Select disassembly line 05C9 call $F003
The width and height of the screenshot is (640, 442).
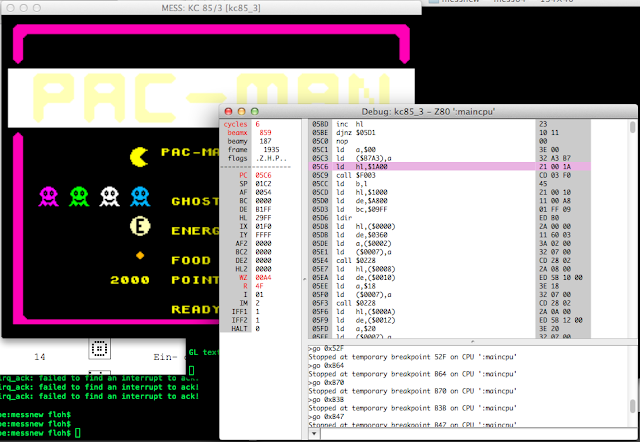tap(450, 175)
